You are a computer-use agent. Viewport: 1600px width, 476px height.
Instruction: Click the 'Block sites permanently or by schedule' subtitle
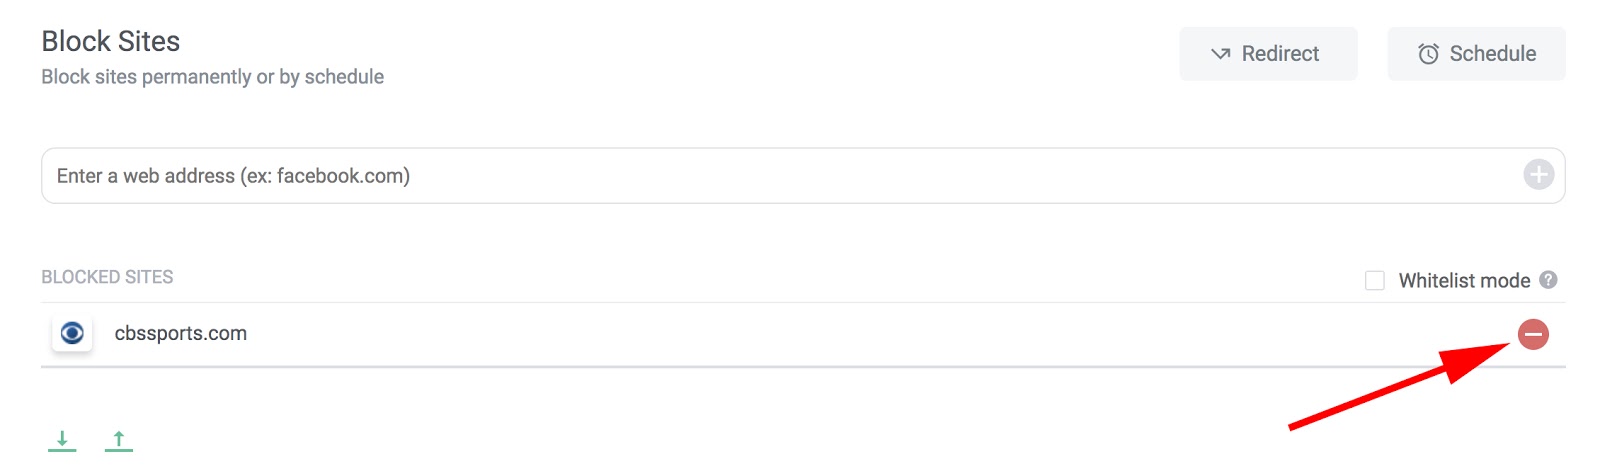click(x=212, y=77)
